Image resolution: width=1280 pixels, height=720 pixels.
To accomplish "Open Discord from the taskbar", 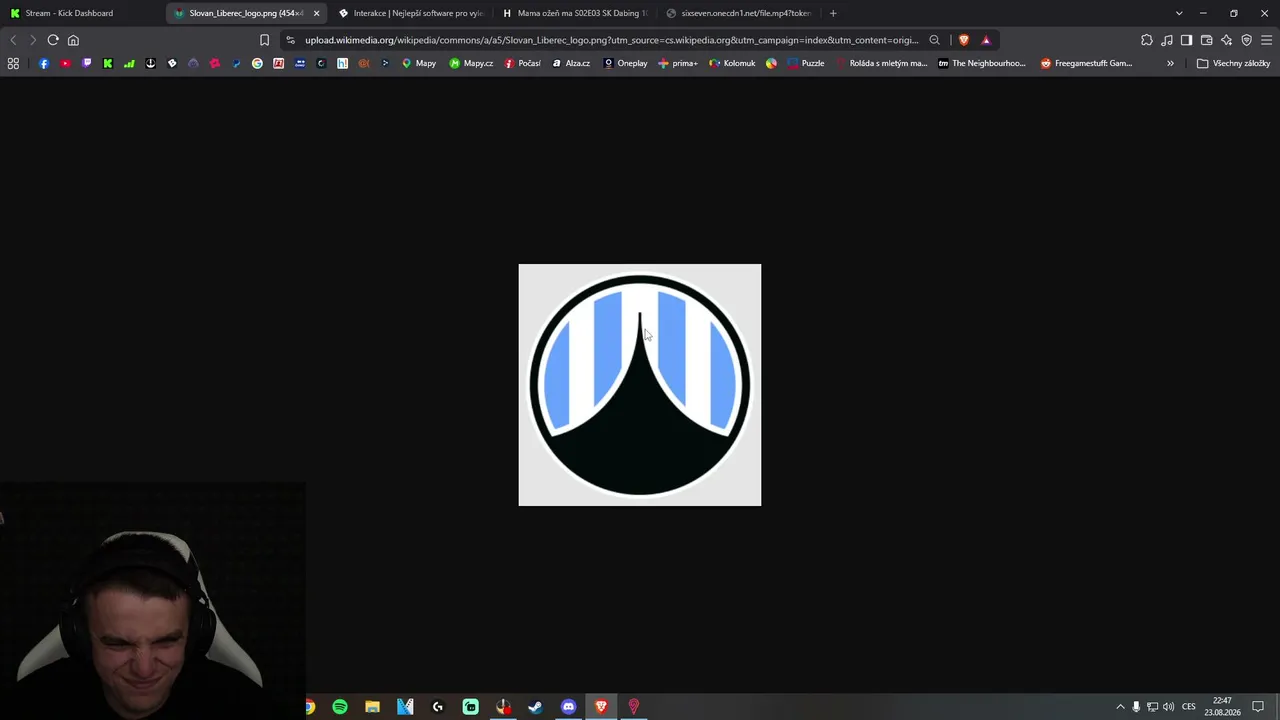I will point(568,707).
